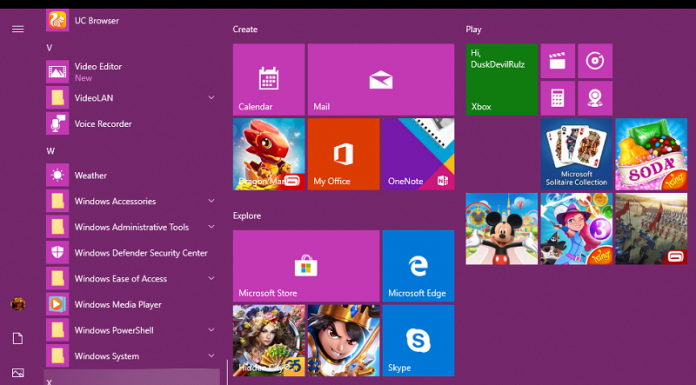This screenshot has width=696, height=385.
Task: Open the Microsoft Store tile
Action: coord(306,266)
